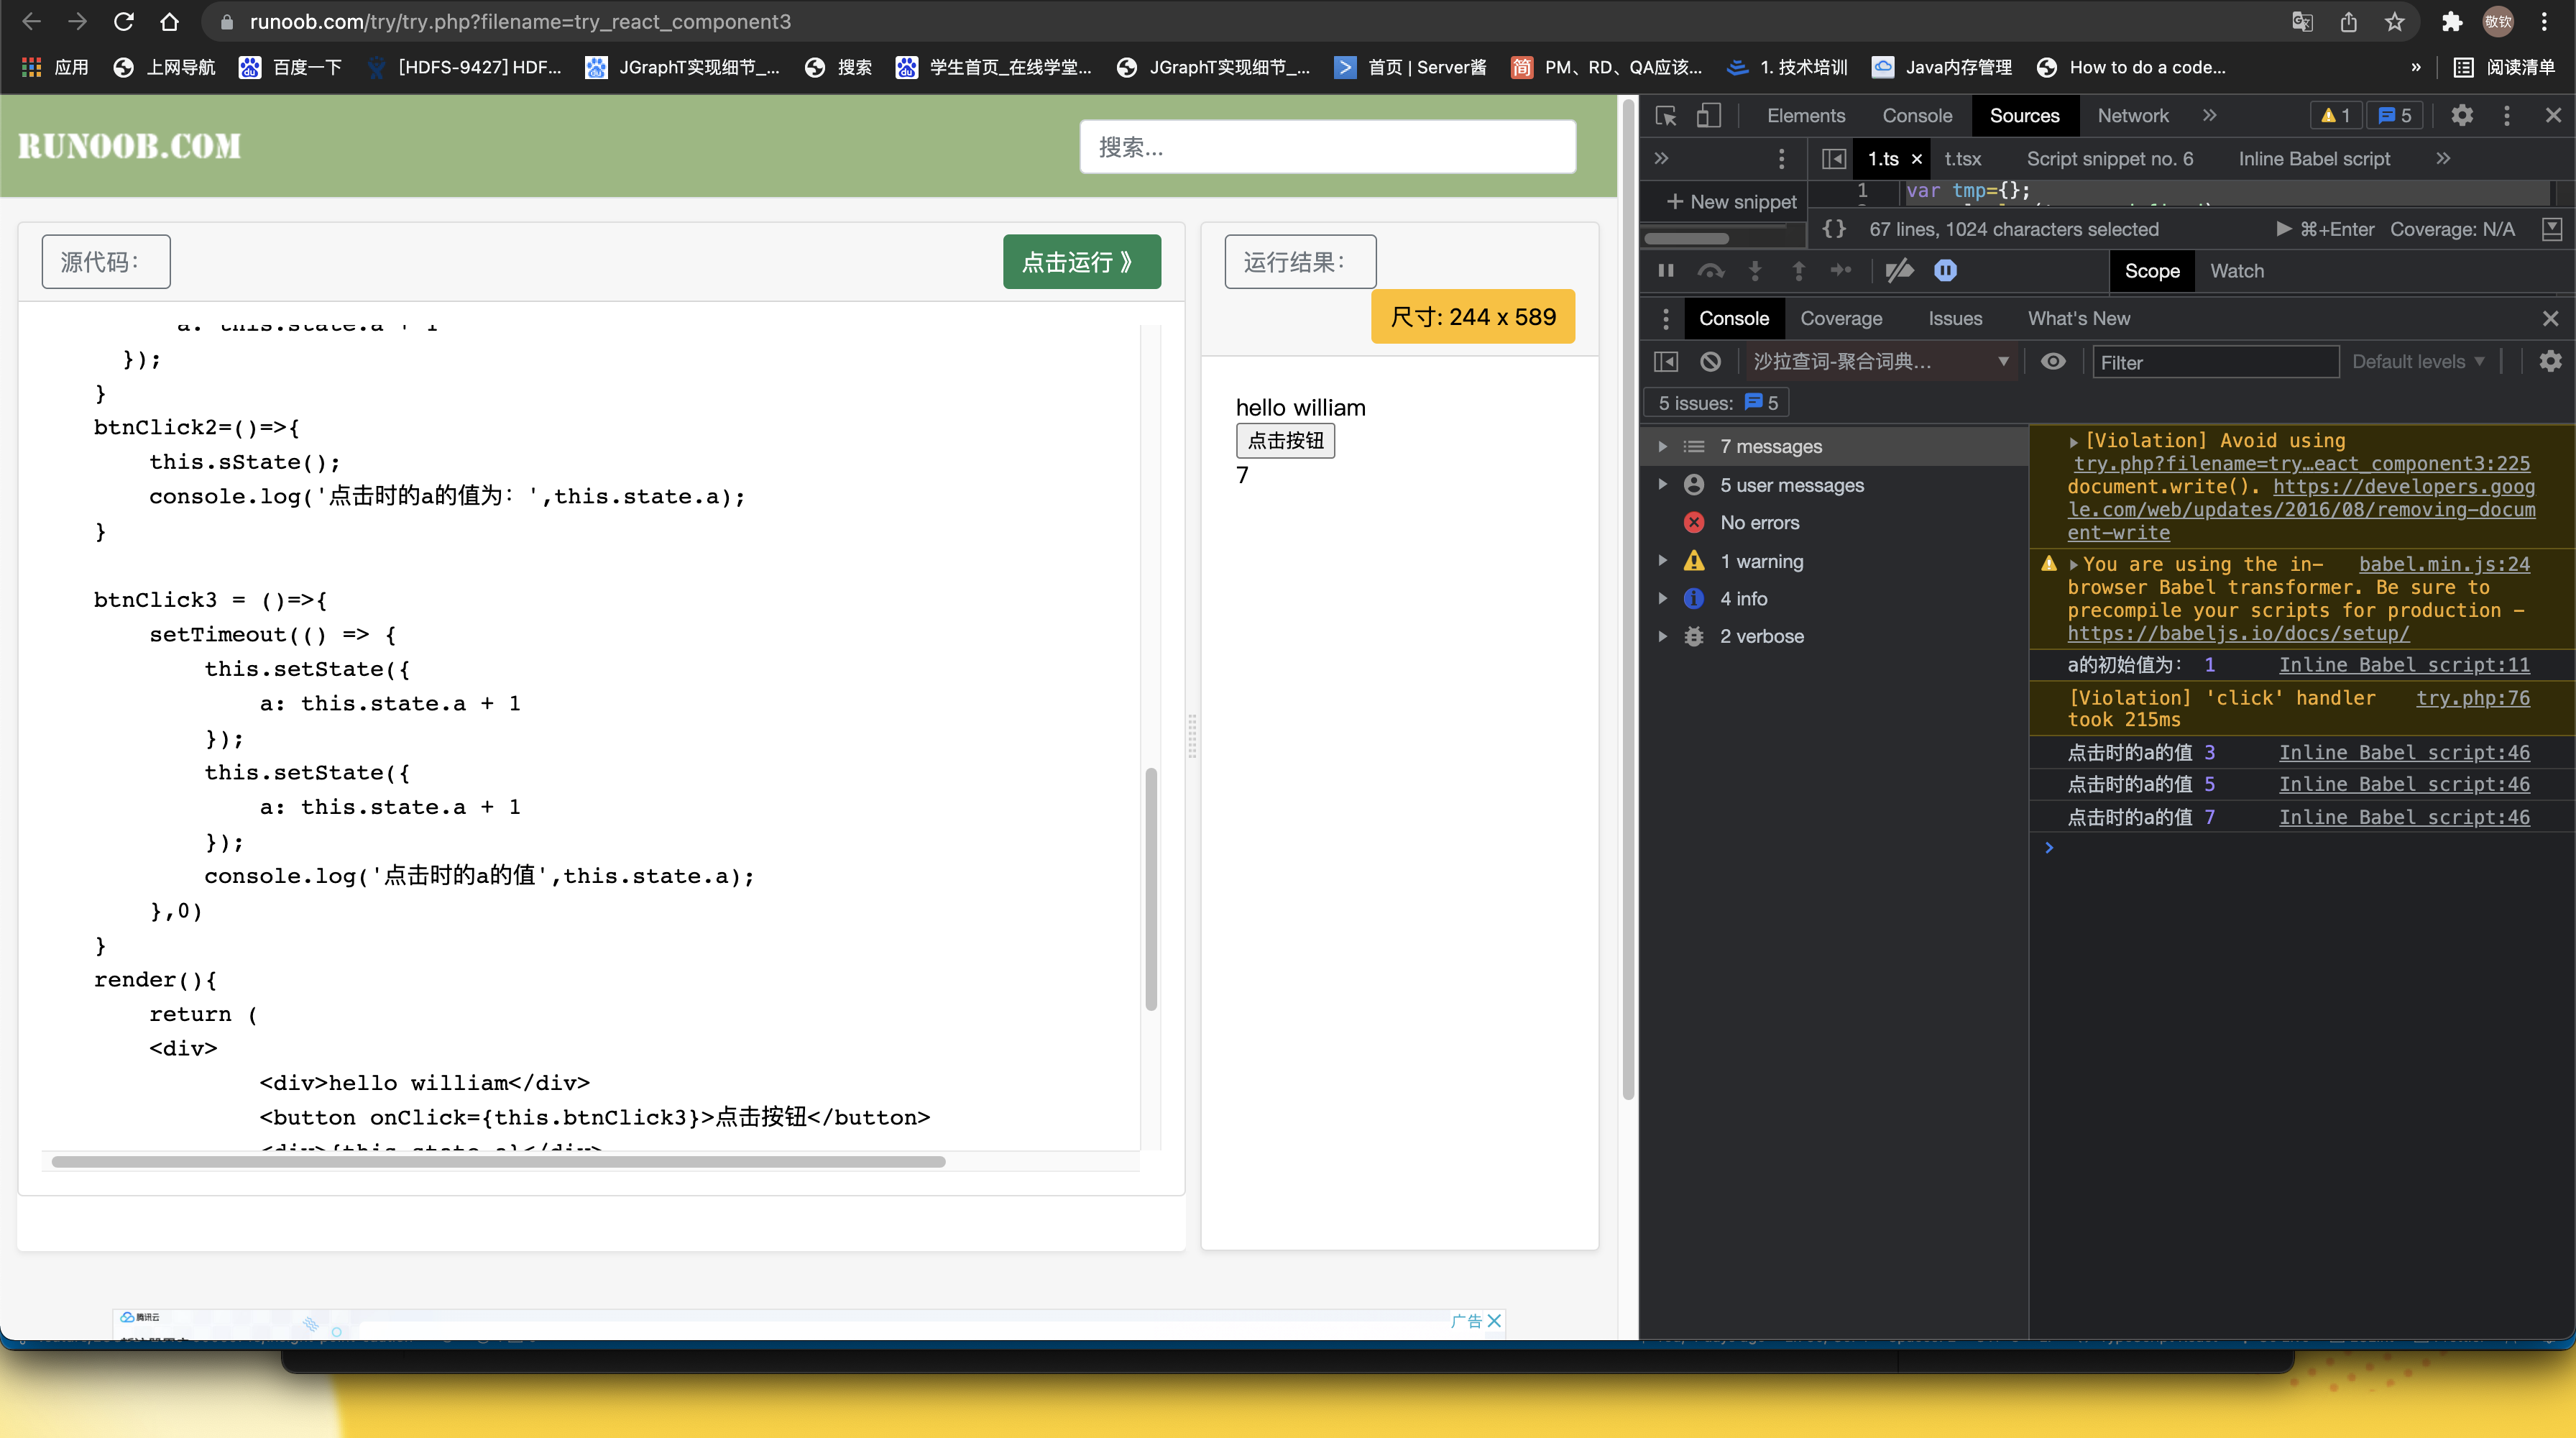
Task: Clear the console with the clear icon
Action: pos(1710,361)
